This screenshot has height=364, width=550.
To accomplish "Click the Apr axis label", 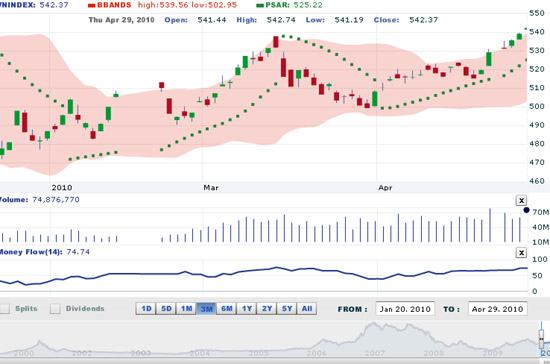I will point(385,188).
